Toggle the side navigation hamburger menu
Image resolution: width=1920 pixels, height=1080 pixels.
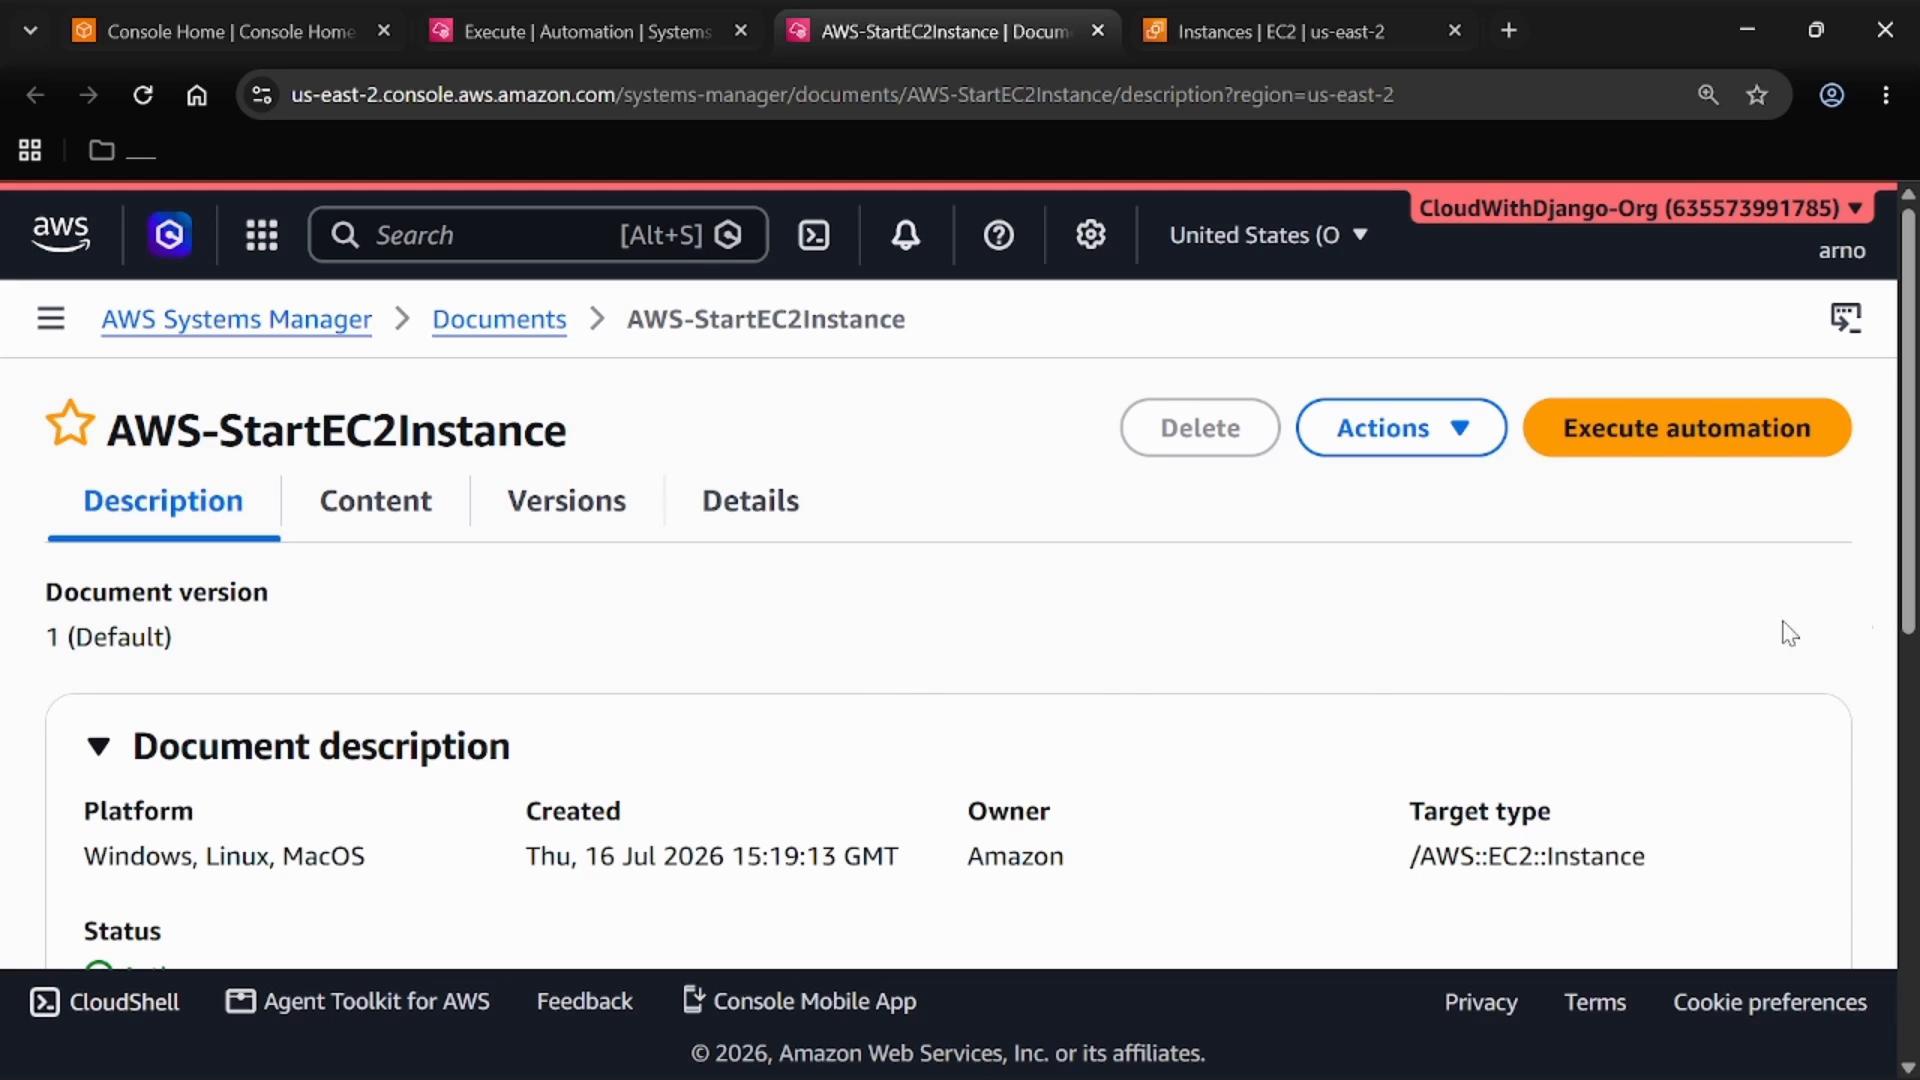point(51,319)
